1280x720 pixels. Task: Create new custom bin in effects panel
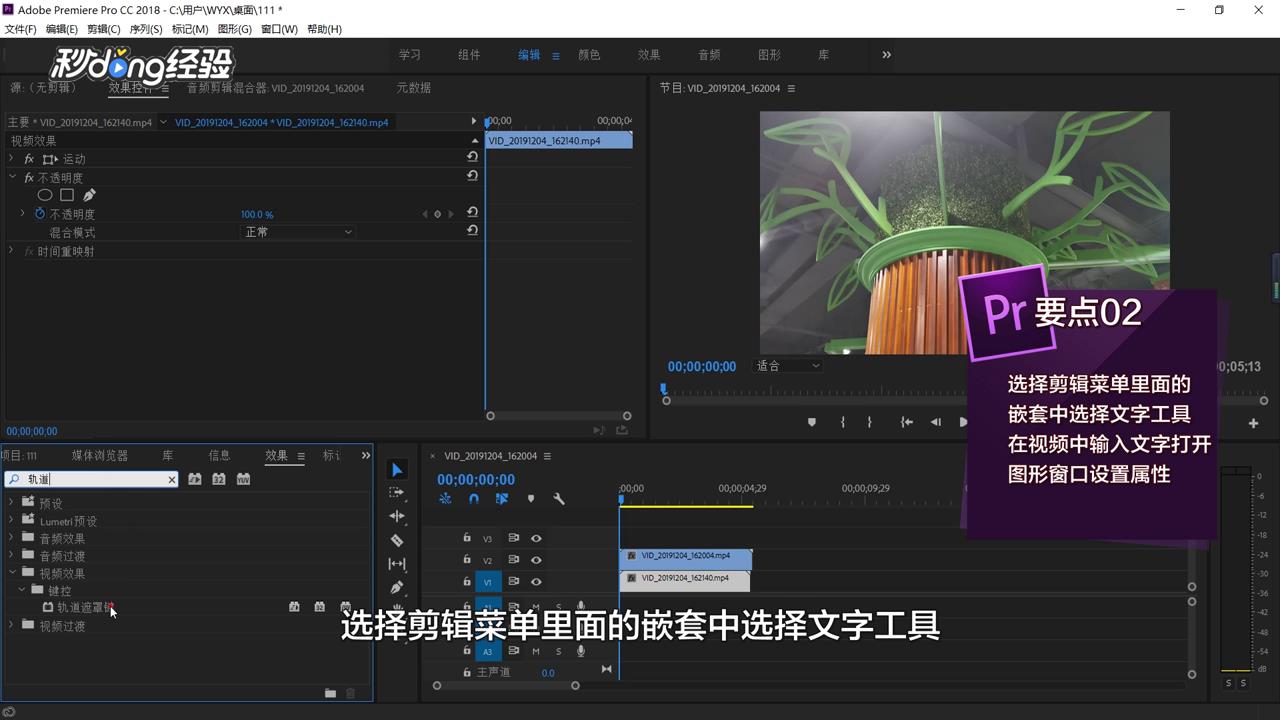330,693
